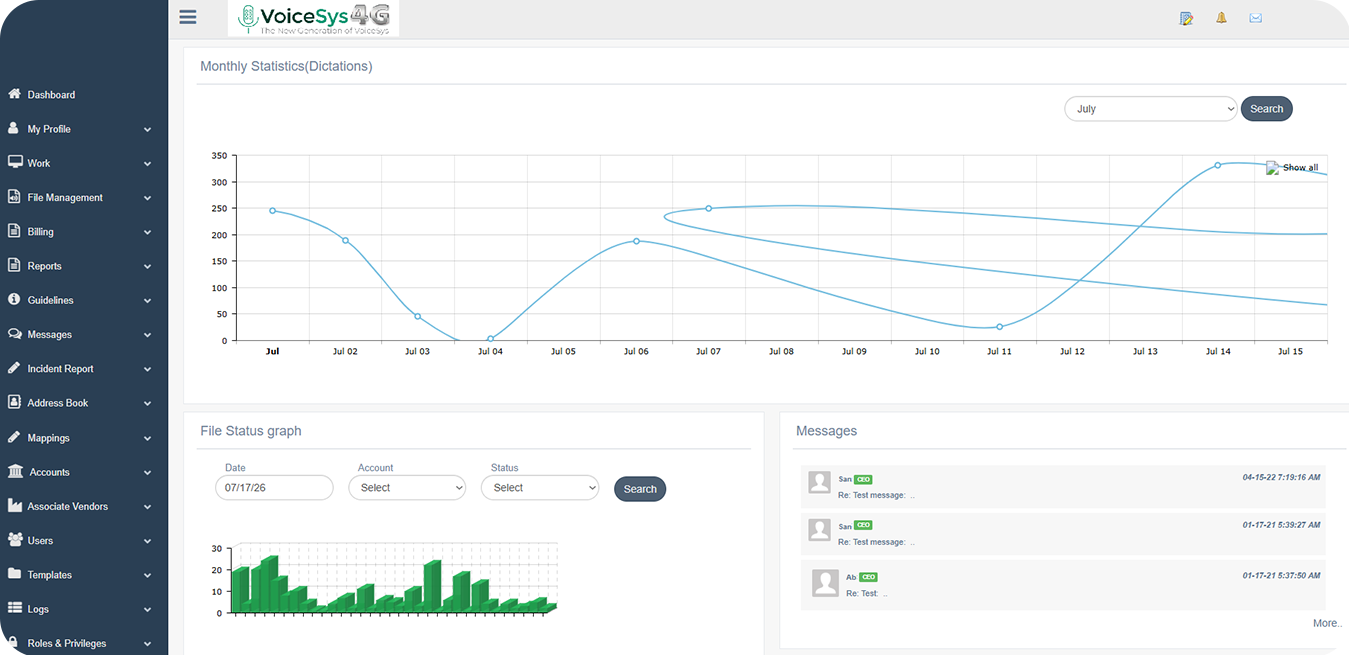Open the More.. messages link
The width and height of the screenshot is (1349, 655).
point(1328,623)
